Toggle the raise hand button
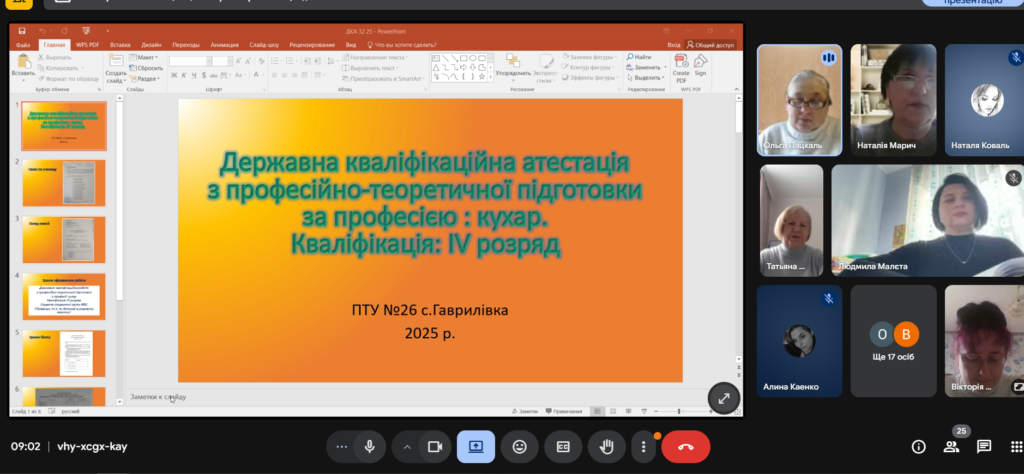Screen dimensions: 1024x474 tap(605, 446)
